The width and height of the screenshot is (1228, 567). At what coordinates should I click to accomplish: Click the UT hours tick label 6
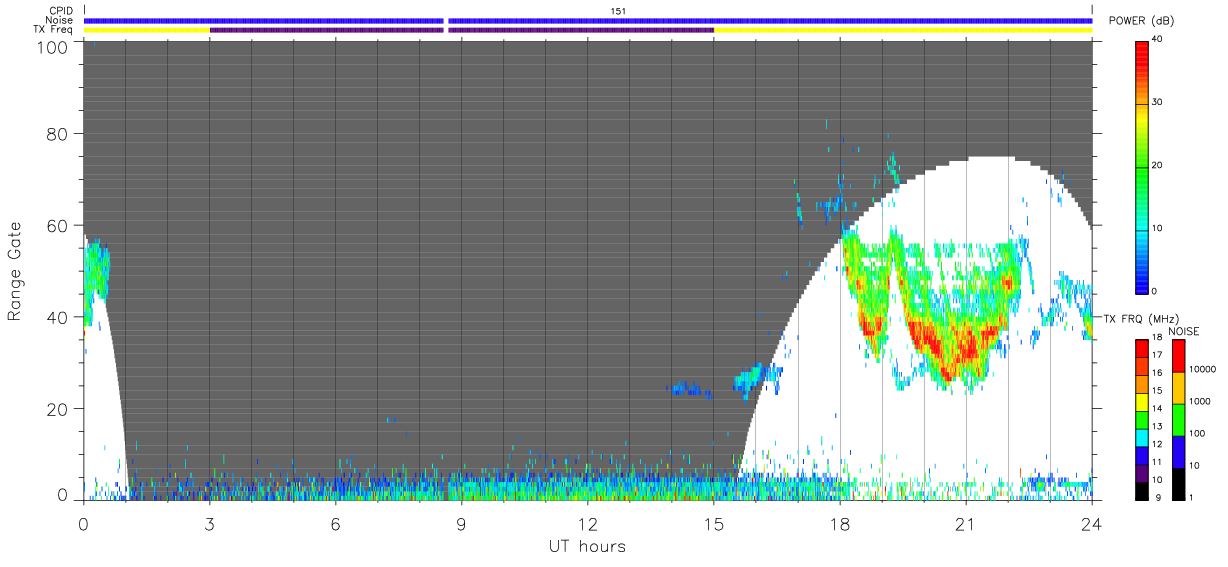coord(336,523)
